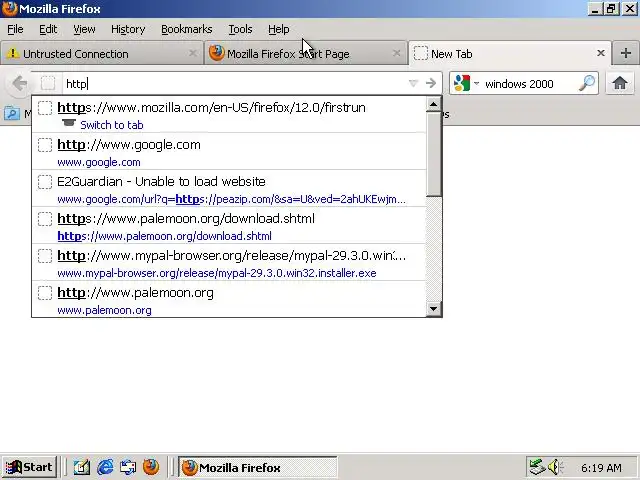Click the Show Desktop quick launch icon

pos(82,467)
